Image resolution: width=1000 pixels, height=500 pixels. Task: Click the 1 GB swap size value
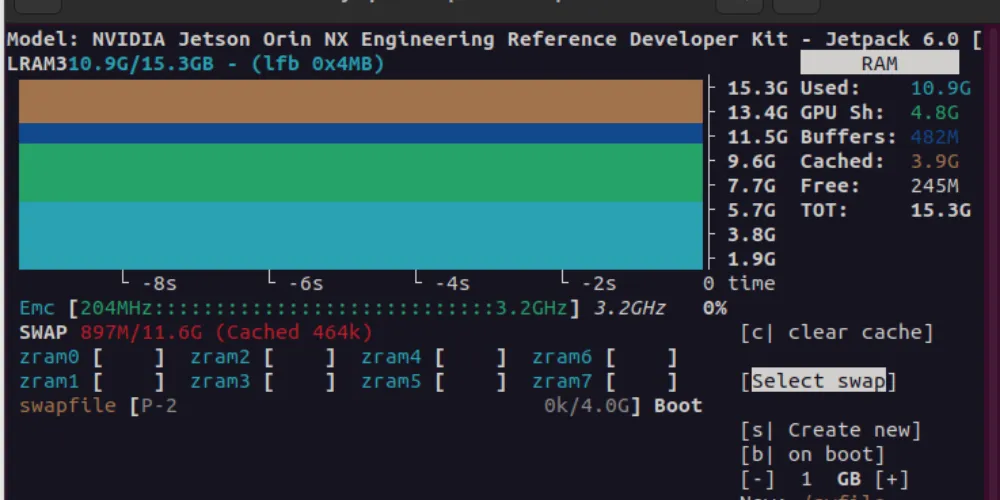click(830, 479)
